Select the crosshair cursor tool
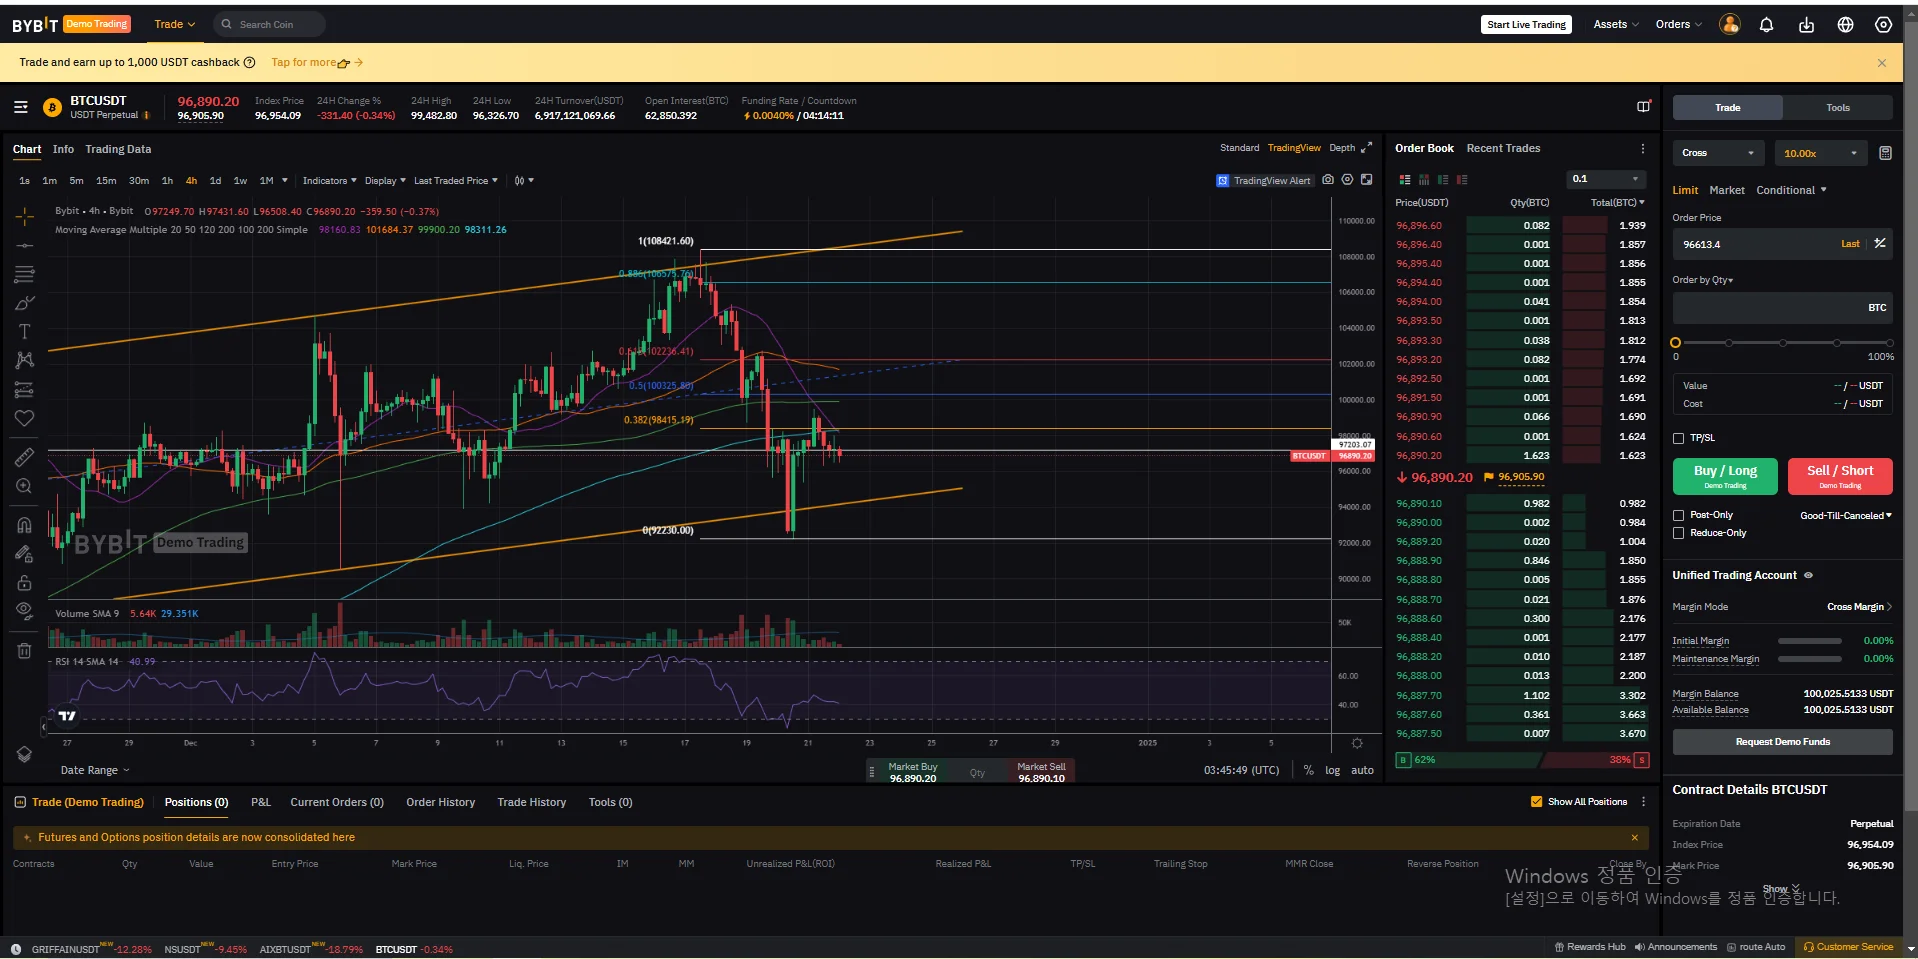Screen dimensions: 1918x959 pos(25,216)
